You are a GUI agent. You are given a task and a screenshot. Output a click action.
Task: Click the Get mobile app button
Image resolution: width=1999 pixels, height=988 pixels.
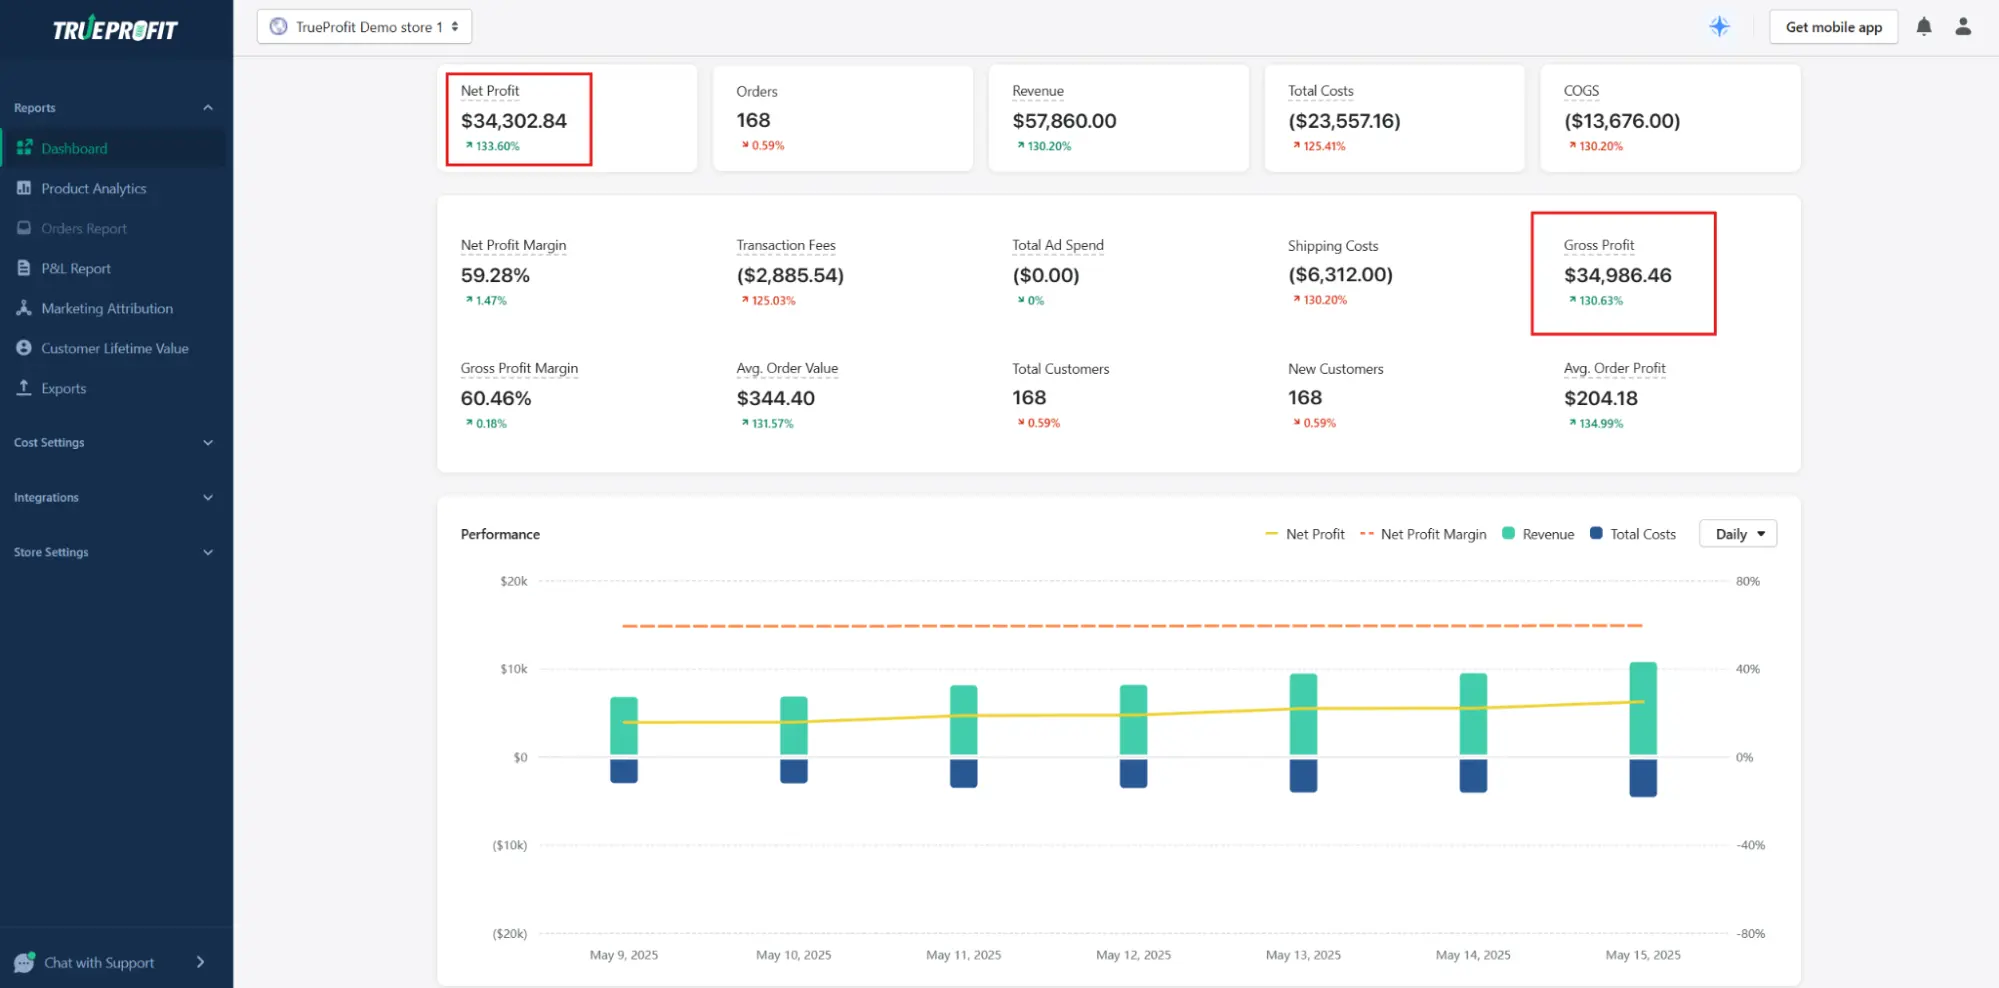pyautogui.click(x=1833, y=26)
